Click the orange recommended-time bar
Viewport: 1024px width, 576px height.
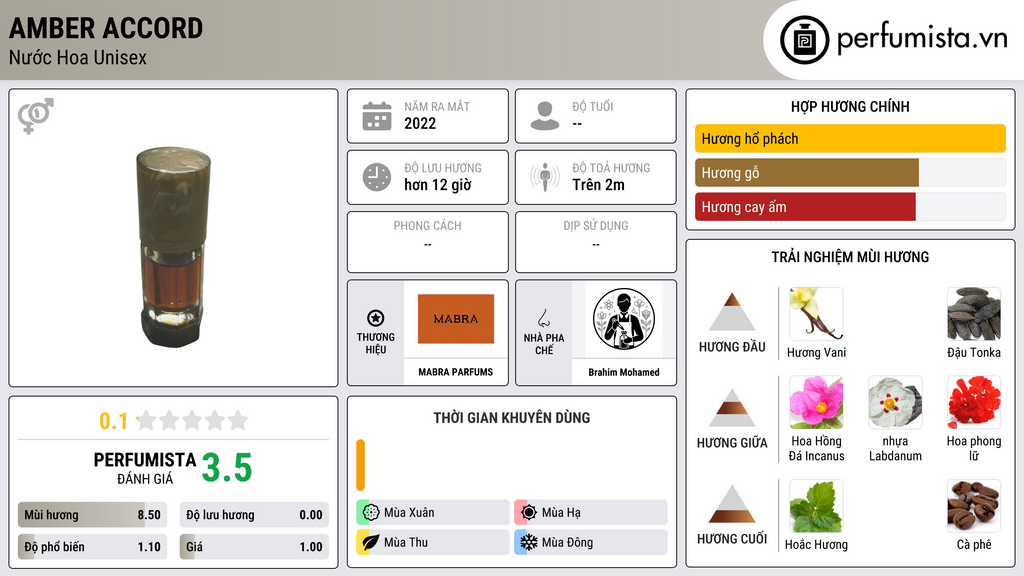pyautogui.click(x=360, y=465)
